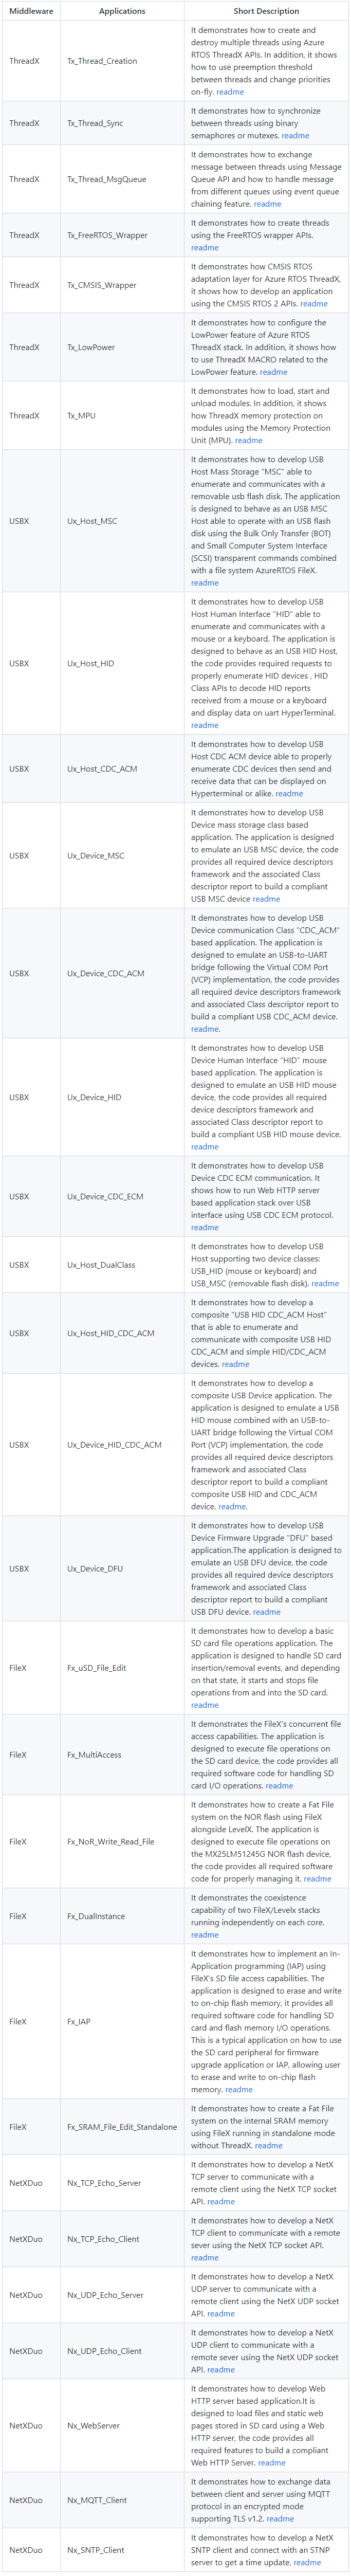This screenshot has height=2576, width=351.
Task: Follow the Ux_Host_CDC_ACM readme link
Action: (289, 793)
